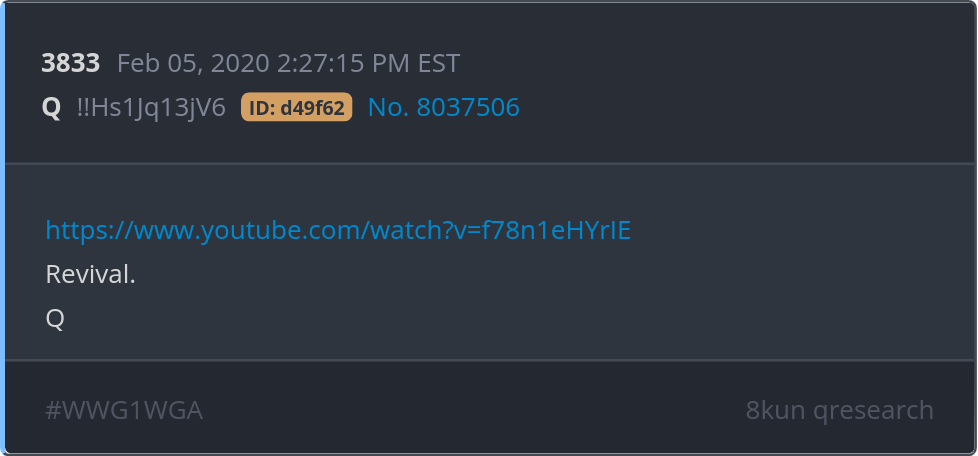Click the Revival. text line

(90, 274)
